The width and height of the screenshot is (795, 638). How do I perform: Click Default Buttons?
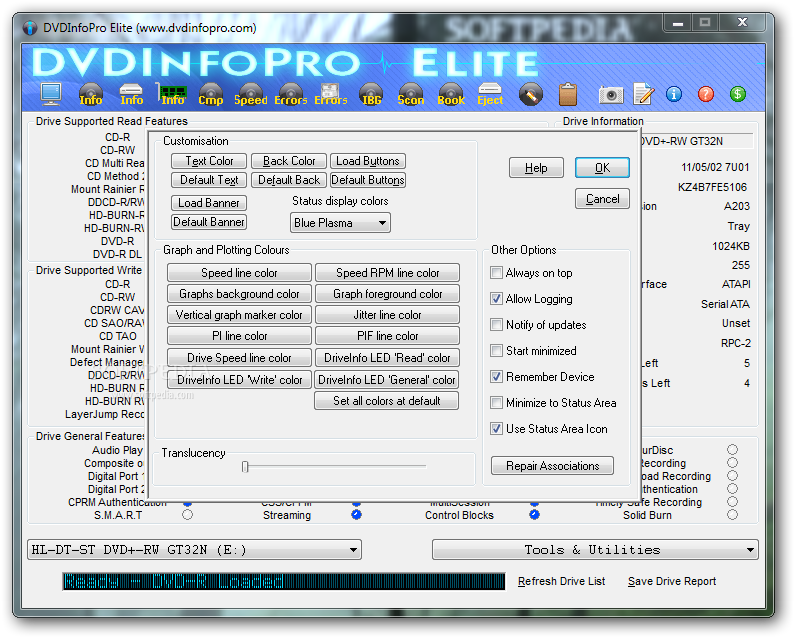click(368, 180)
